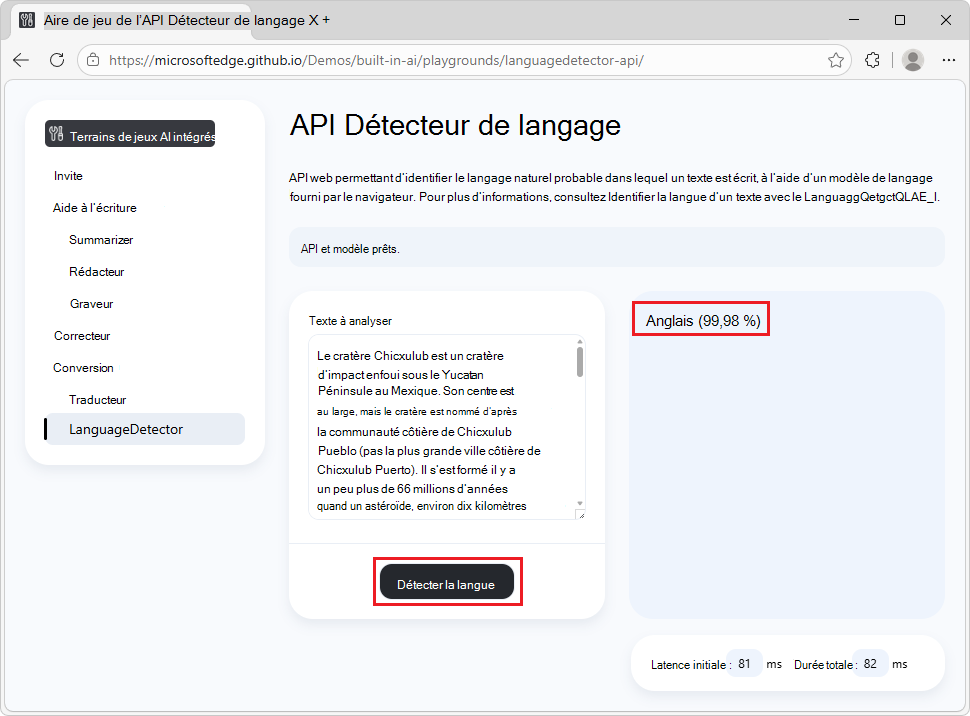Click the textarea scroll up arrow
This screenshot has width=970, height=716.
580,341
